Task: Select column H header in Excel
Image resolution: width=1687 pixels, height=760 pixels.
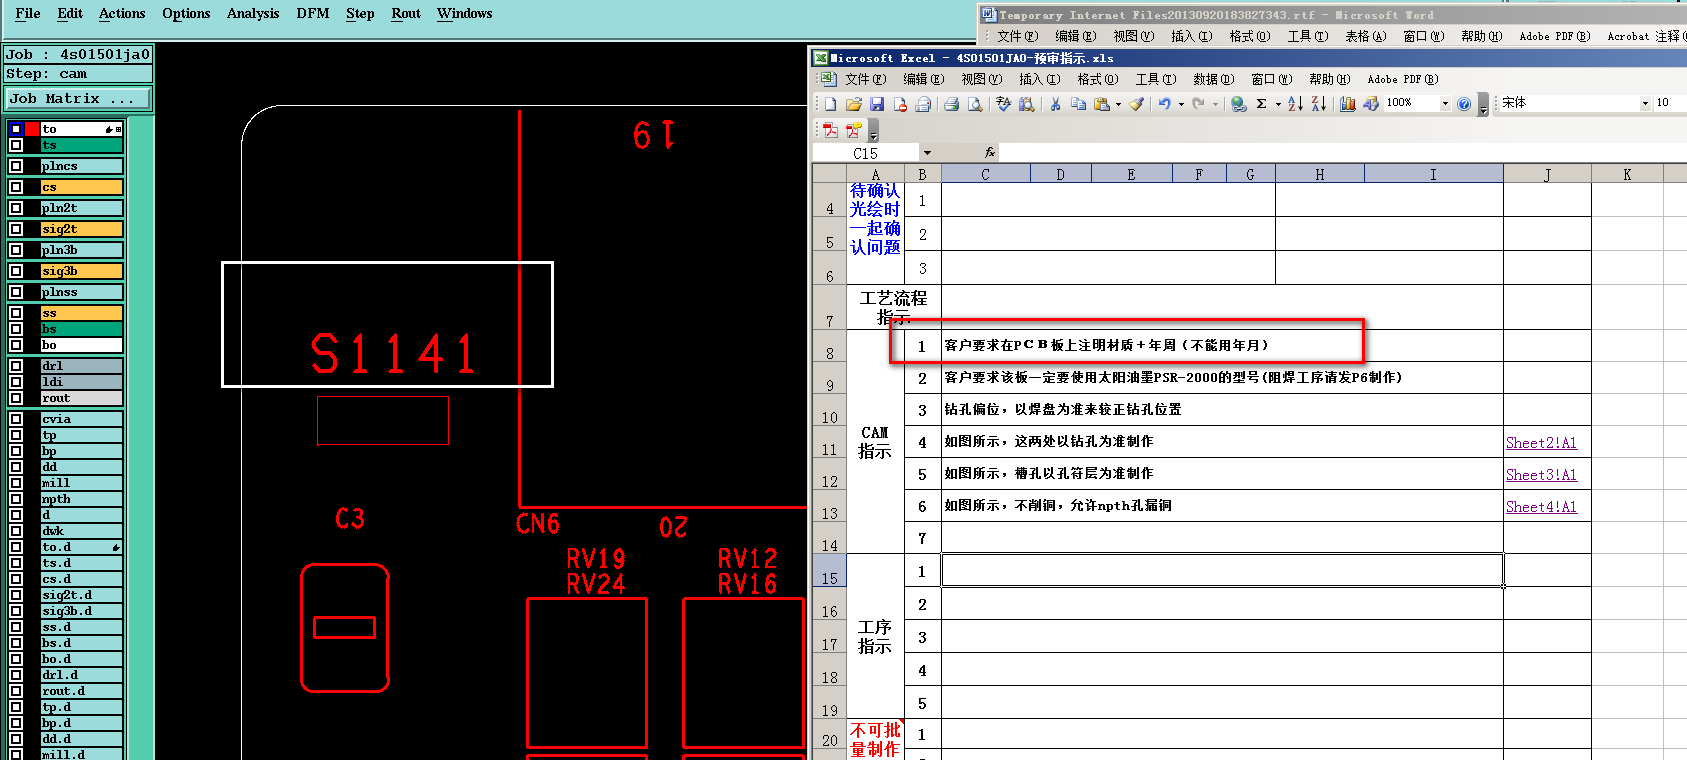Action: 1319,174
